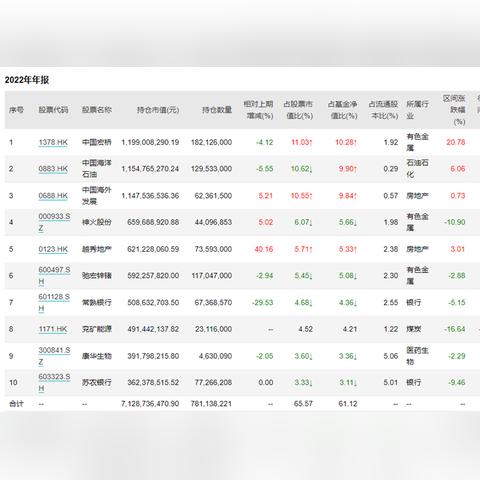Open stock code link 0123.HK
Image resolution: width=480 pixels, height=480 pixels.
coord(53,249)
